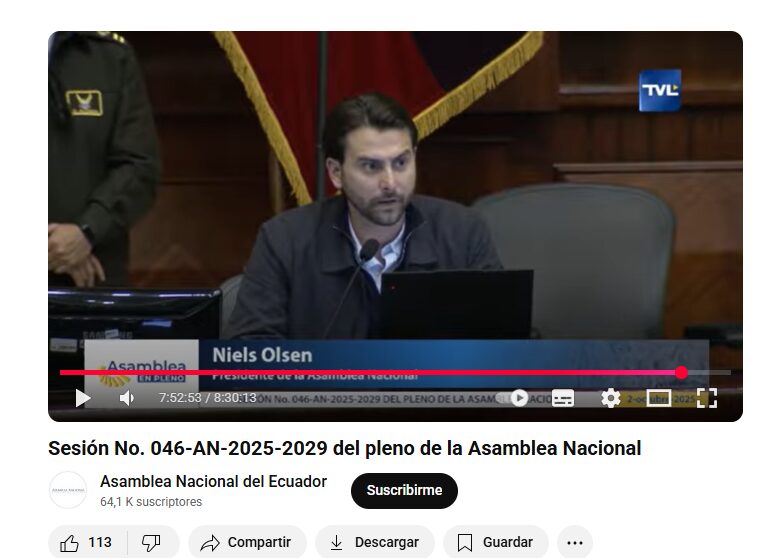Play the video
Viewport: 767px width, 558px height.
(x=82, y=398)
